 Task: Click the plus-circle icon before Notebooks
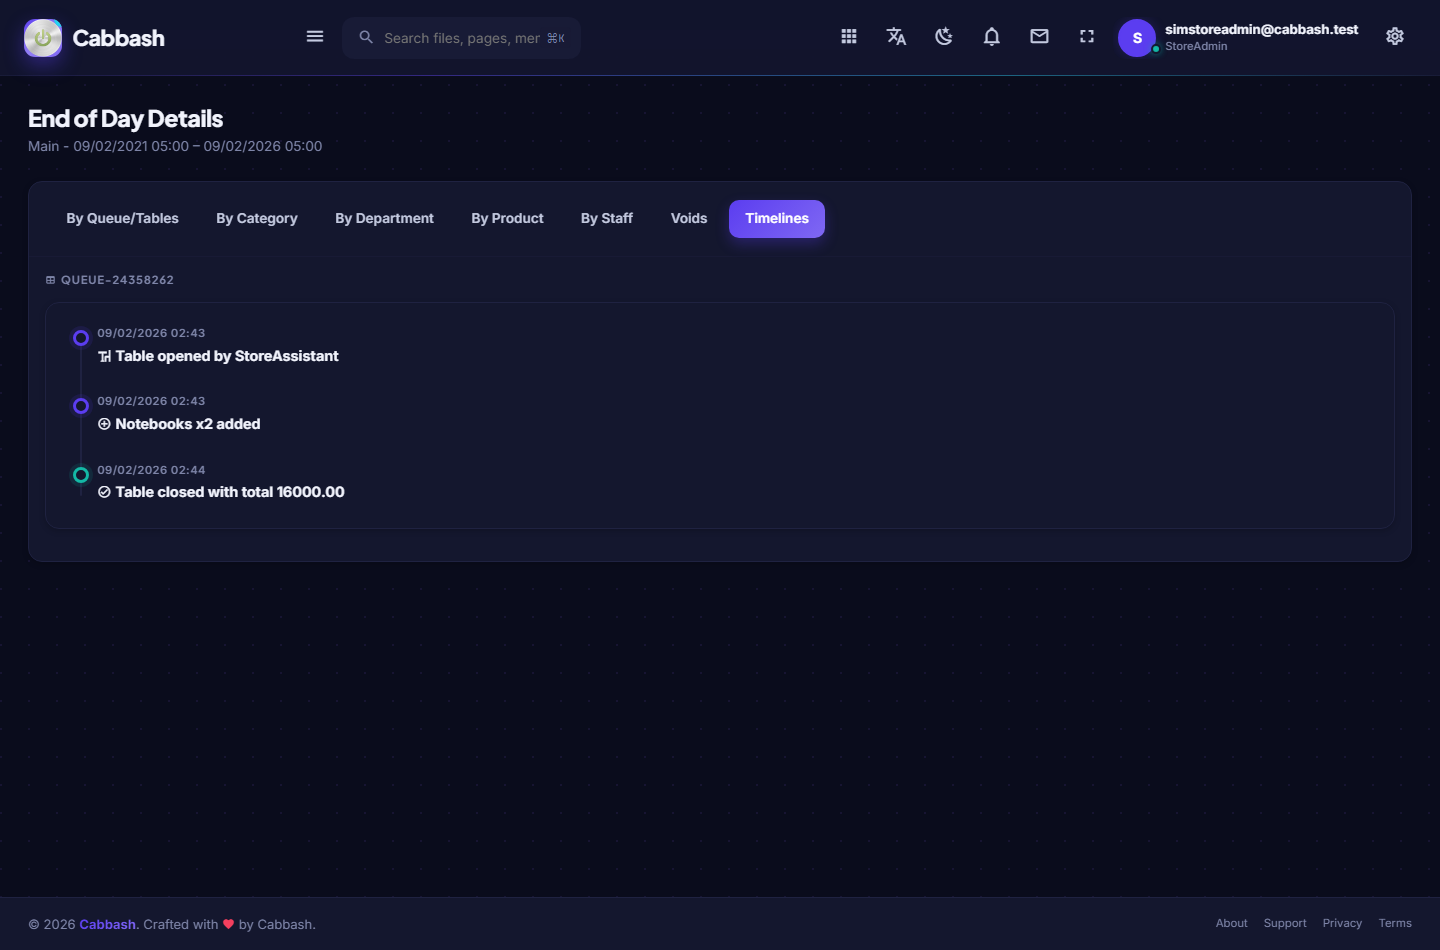(104, 424)
